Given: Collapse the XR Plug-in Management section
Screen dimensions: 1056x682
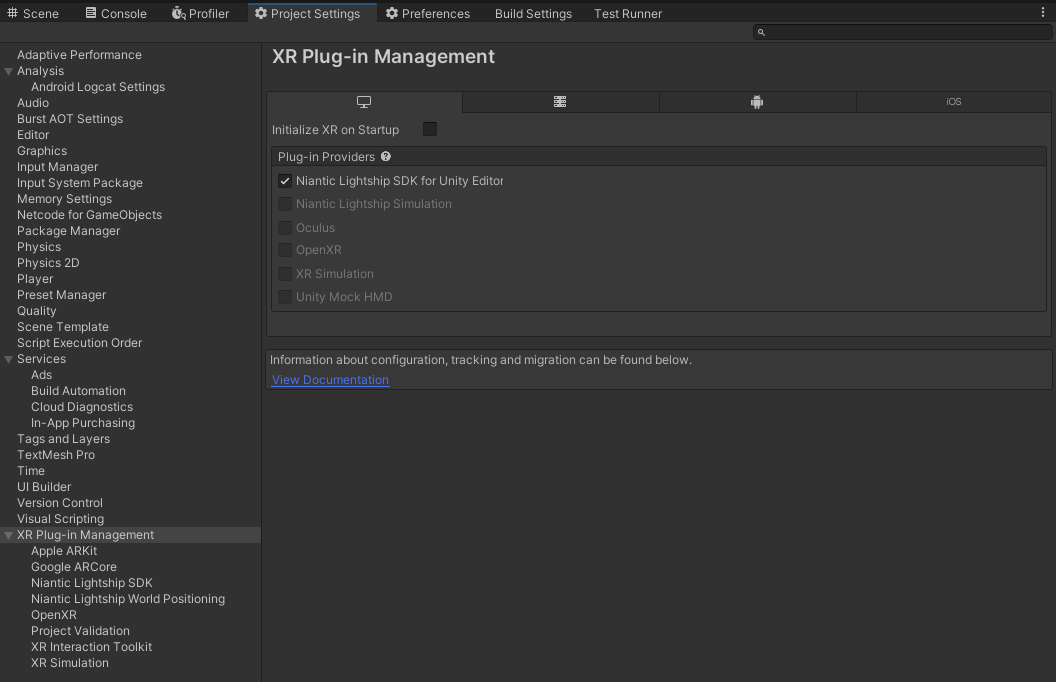Looking at the screenshot, I should tap(9, 535).
